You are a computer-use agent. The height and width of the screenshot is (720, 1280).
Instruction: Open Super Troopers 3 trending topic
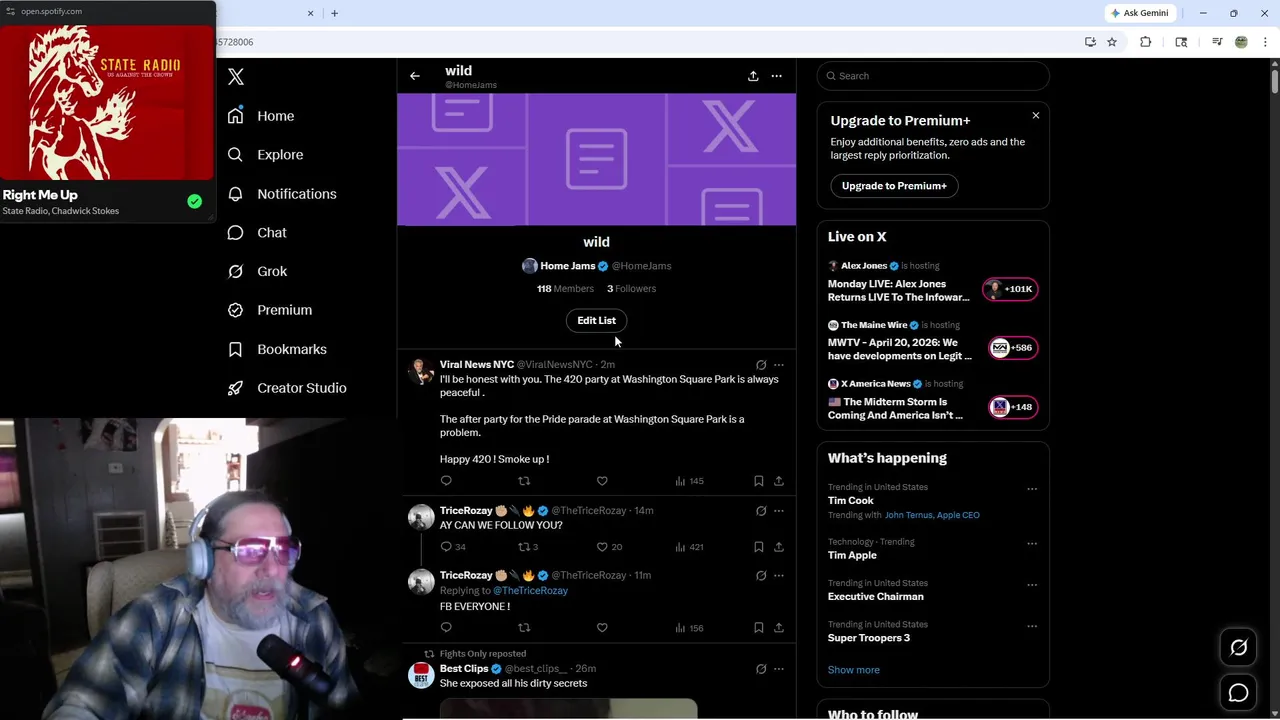(869, 638)
